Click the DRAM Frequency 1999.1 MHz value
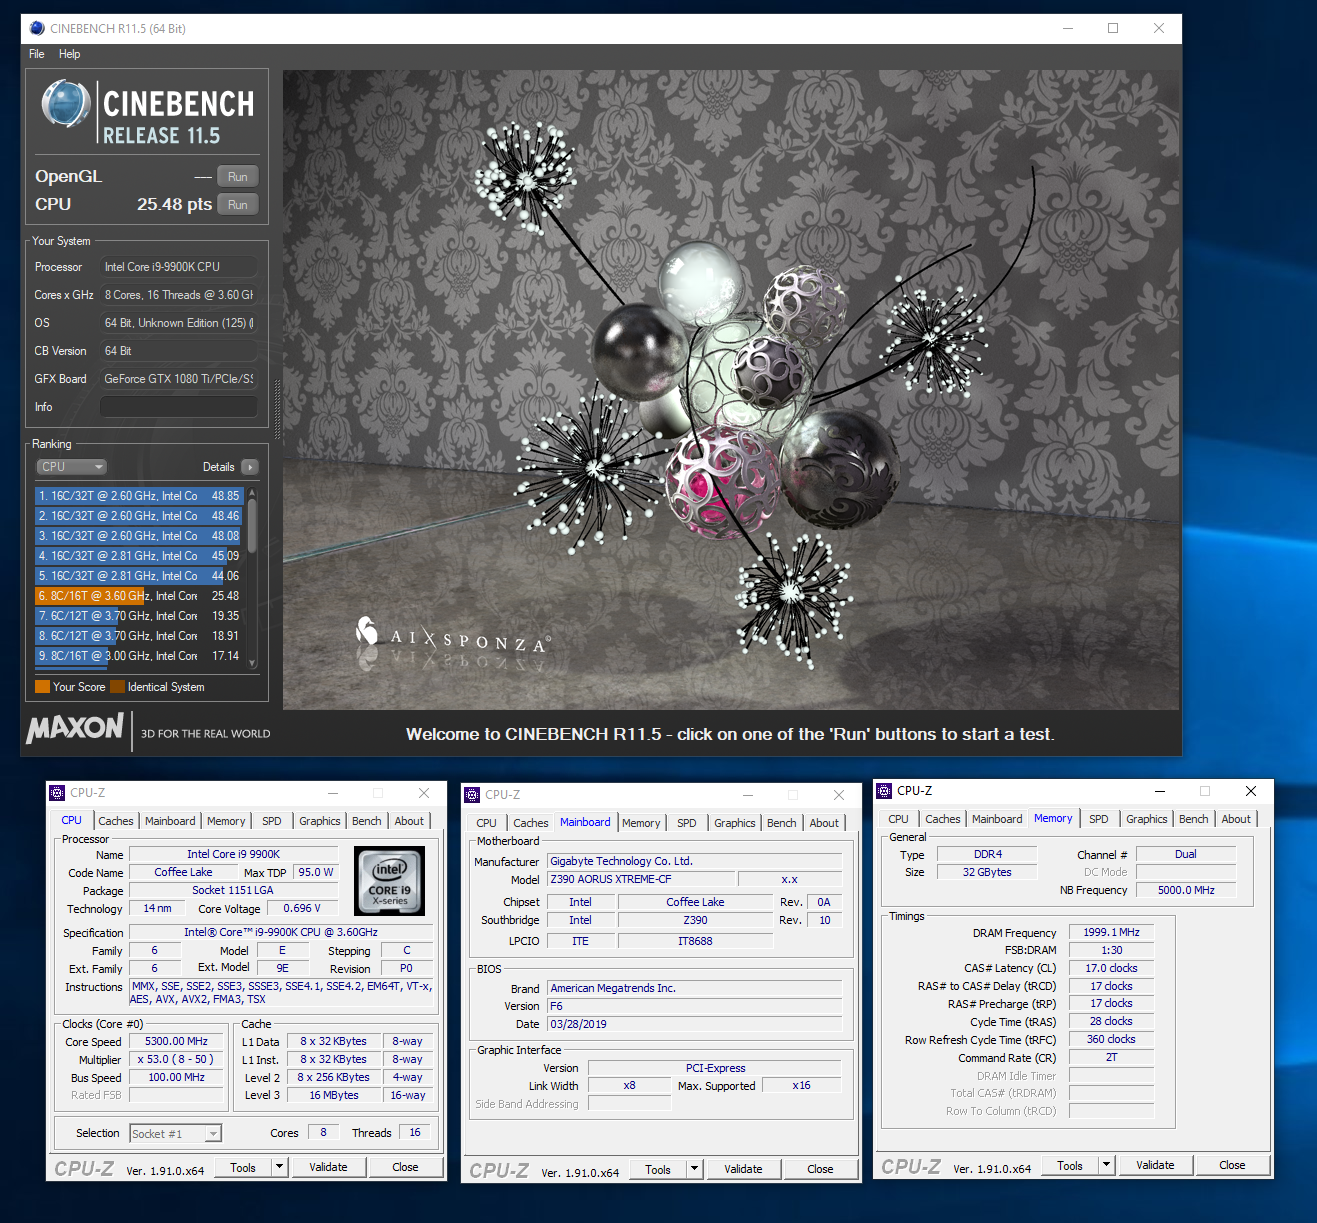 click(1111, 932)
